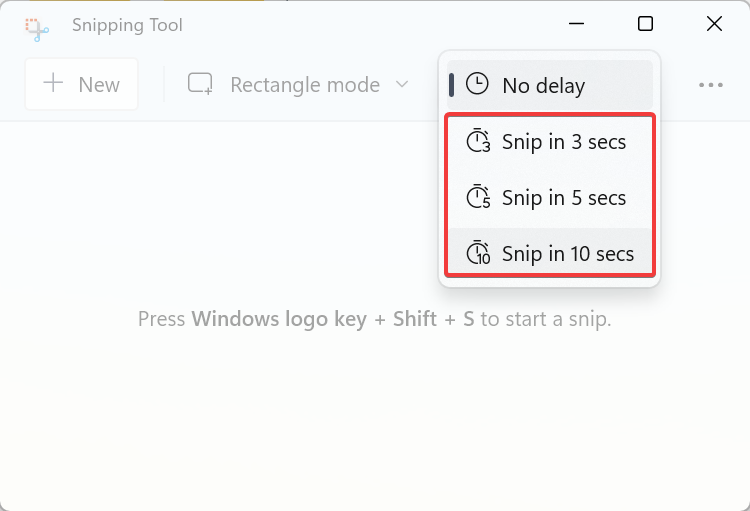The image size is (750, 511).
Task: Click the Snipping Tool scissors app icon
Action: [37, 30]
